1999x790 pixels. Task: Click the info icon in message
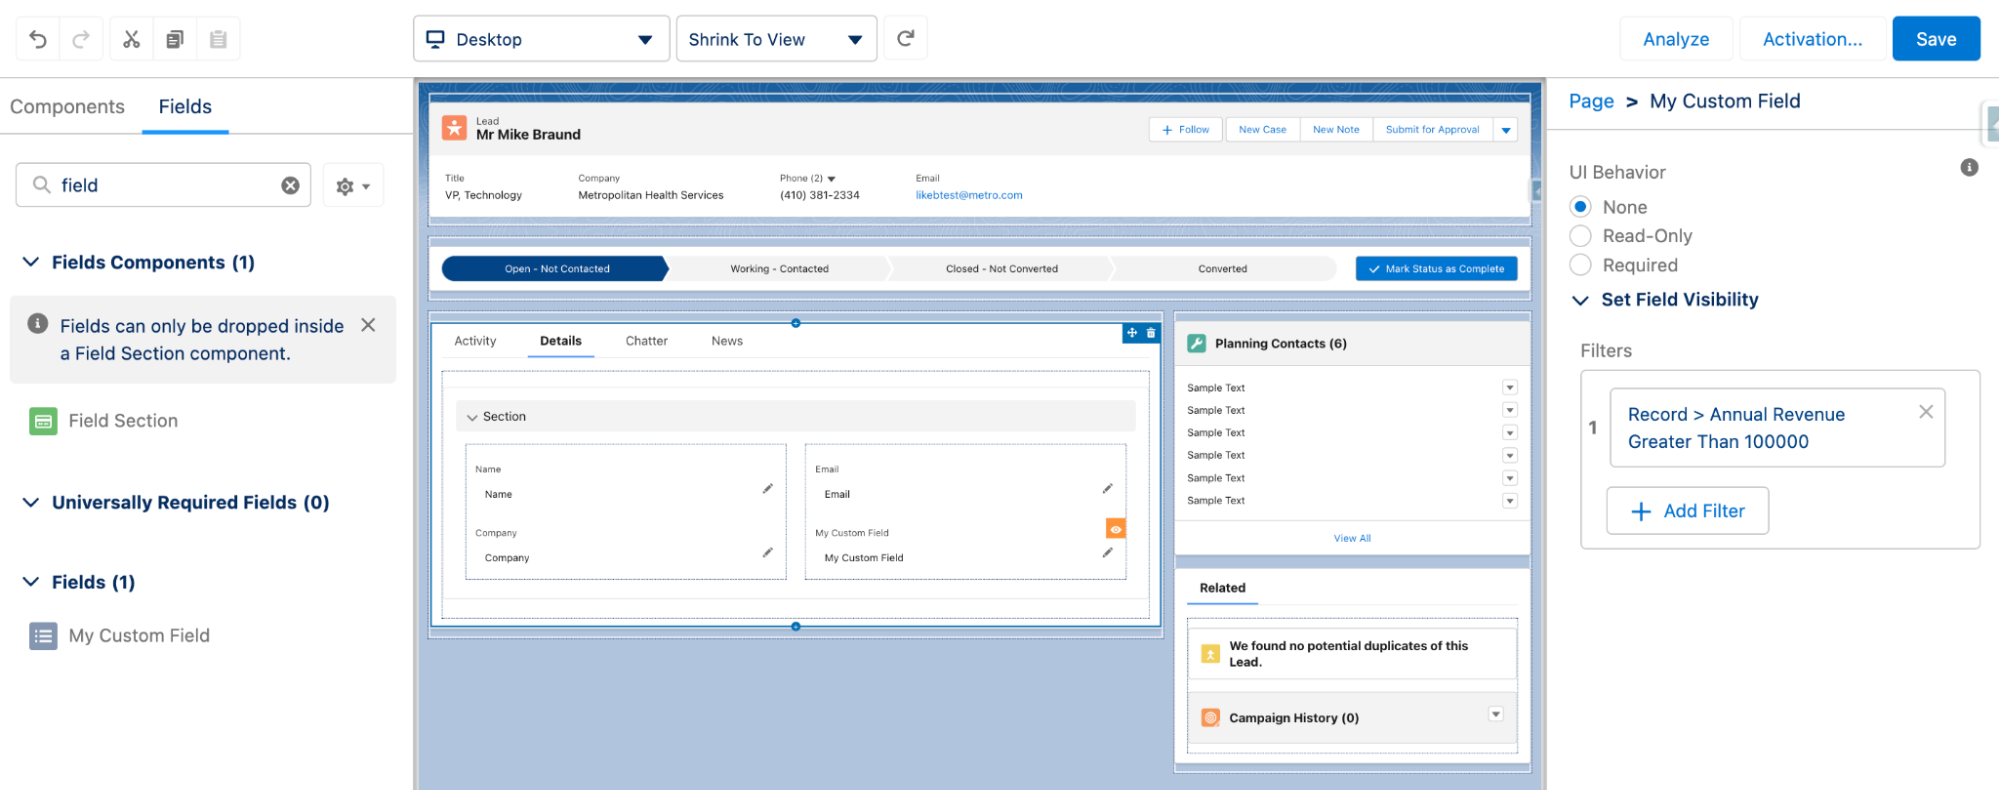[x=38, y=323]
